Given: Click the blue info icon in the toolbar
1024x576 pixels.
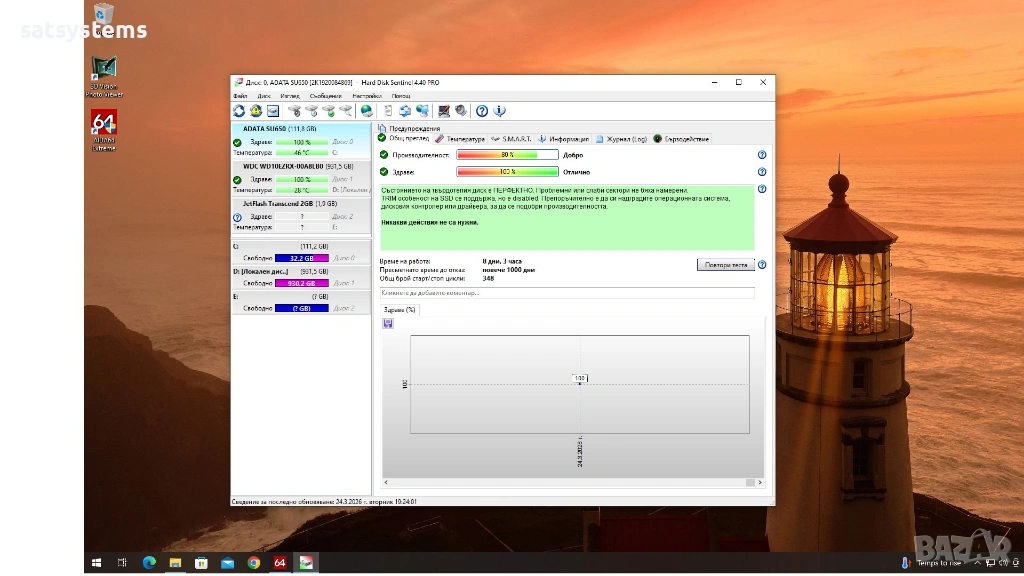Looking at the screenshot, I should pos(499,111).
